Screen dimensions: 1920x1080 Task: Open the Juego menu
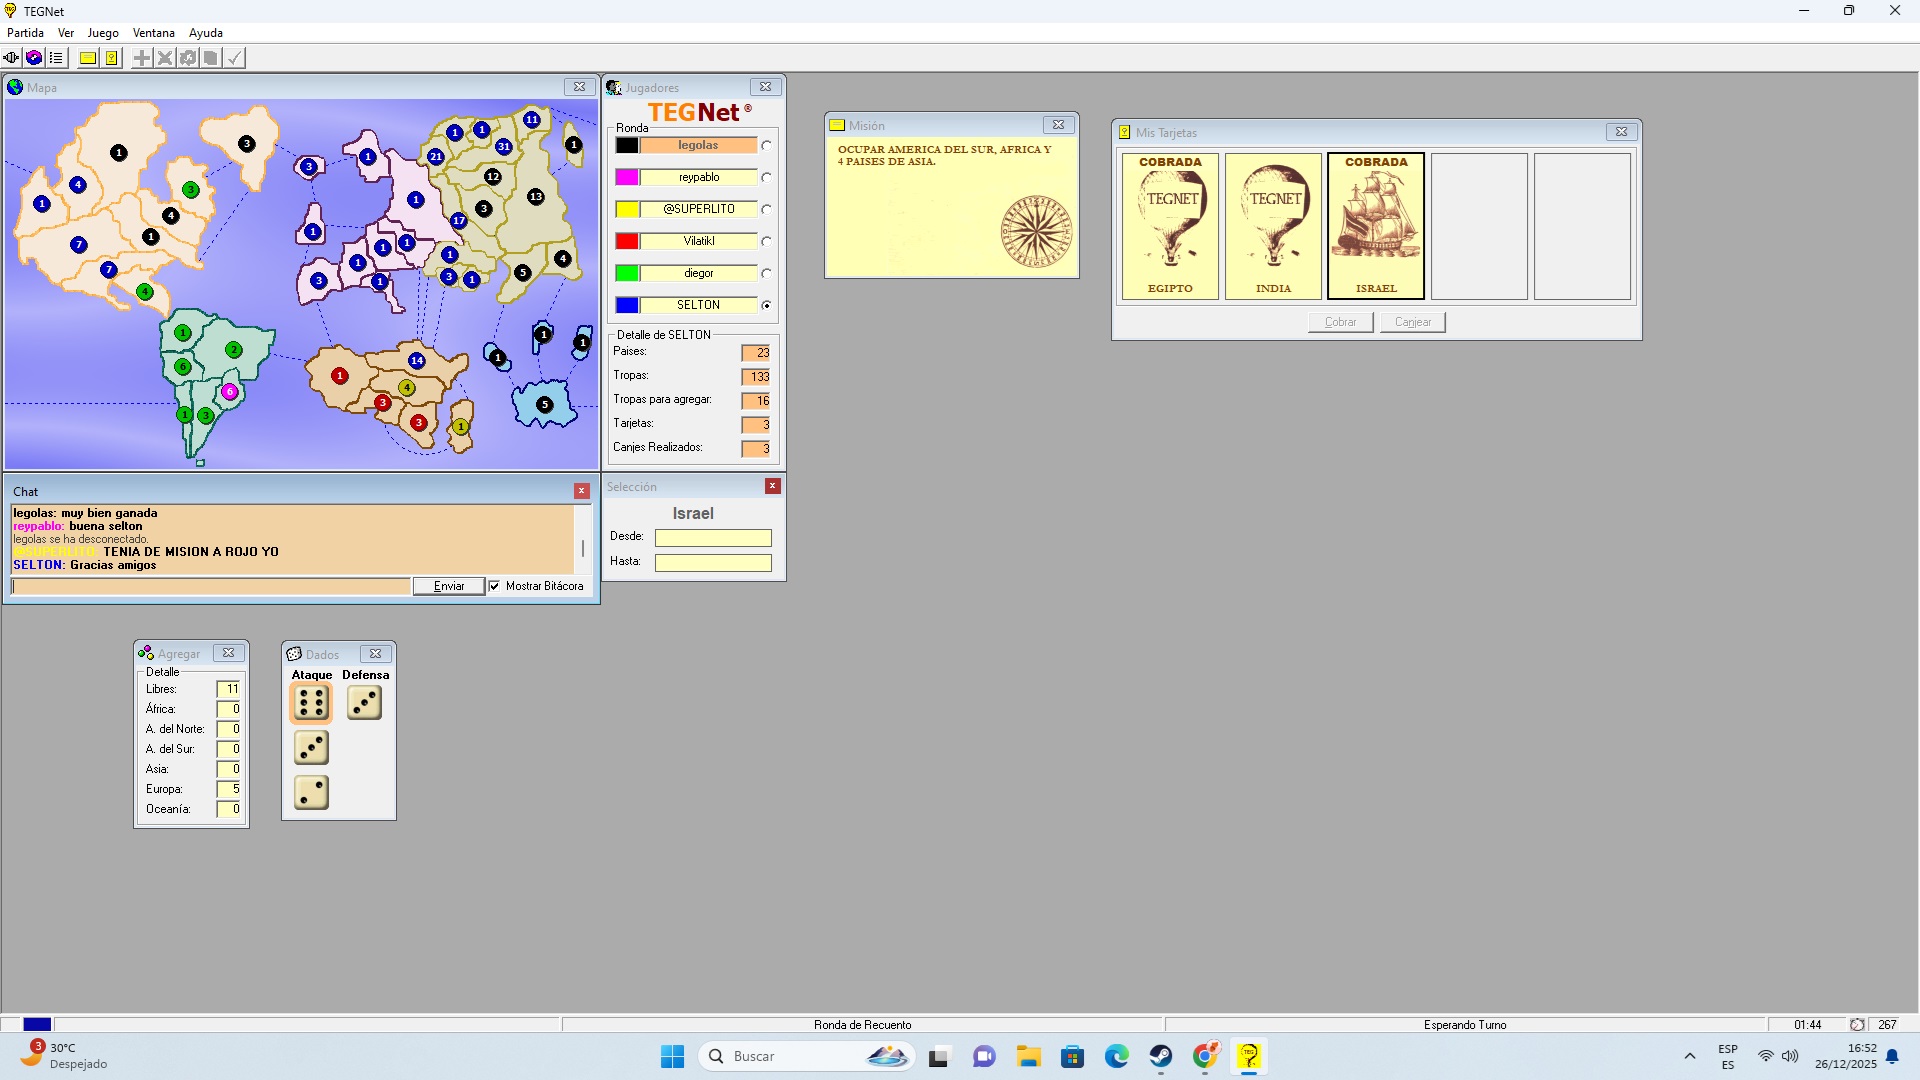pyautogui.click(x=103, y=33)
